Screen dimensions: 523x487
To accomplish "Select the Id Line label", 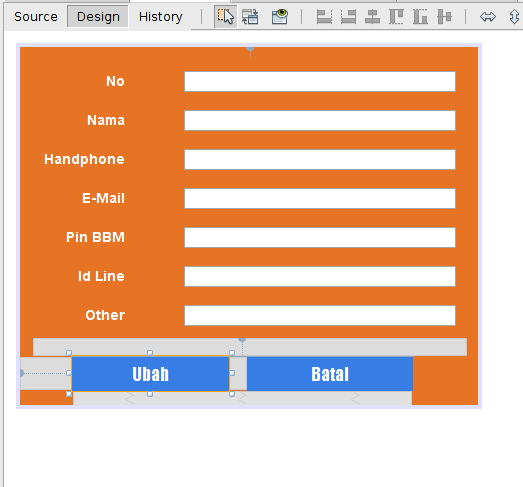I will [x=101, y=277].
